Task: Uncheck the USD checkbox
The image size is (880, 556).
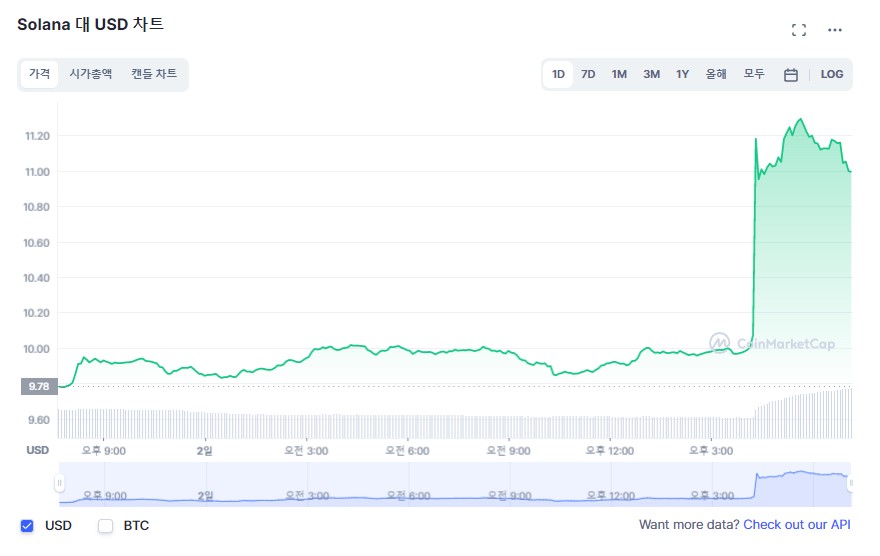Action: tap(28, 525)
